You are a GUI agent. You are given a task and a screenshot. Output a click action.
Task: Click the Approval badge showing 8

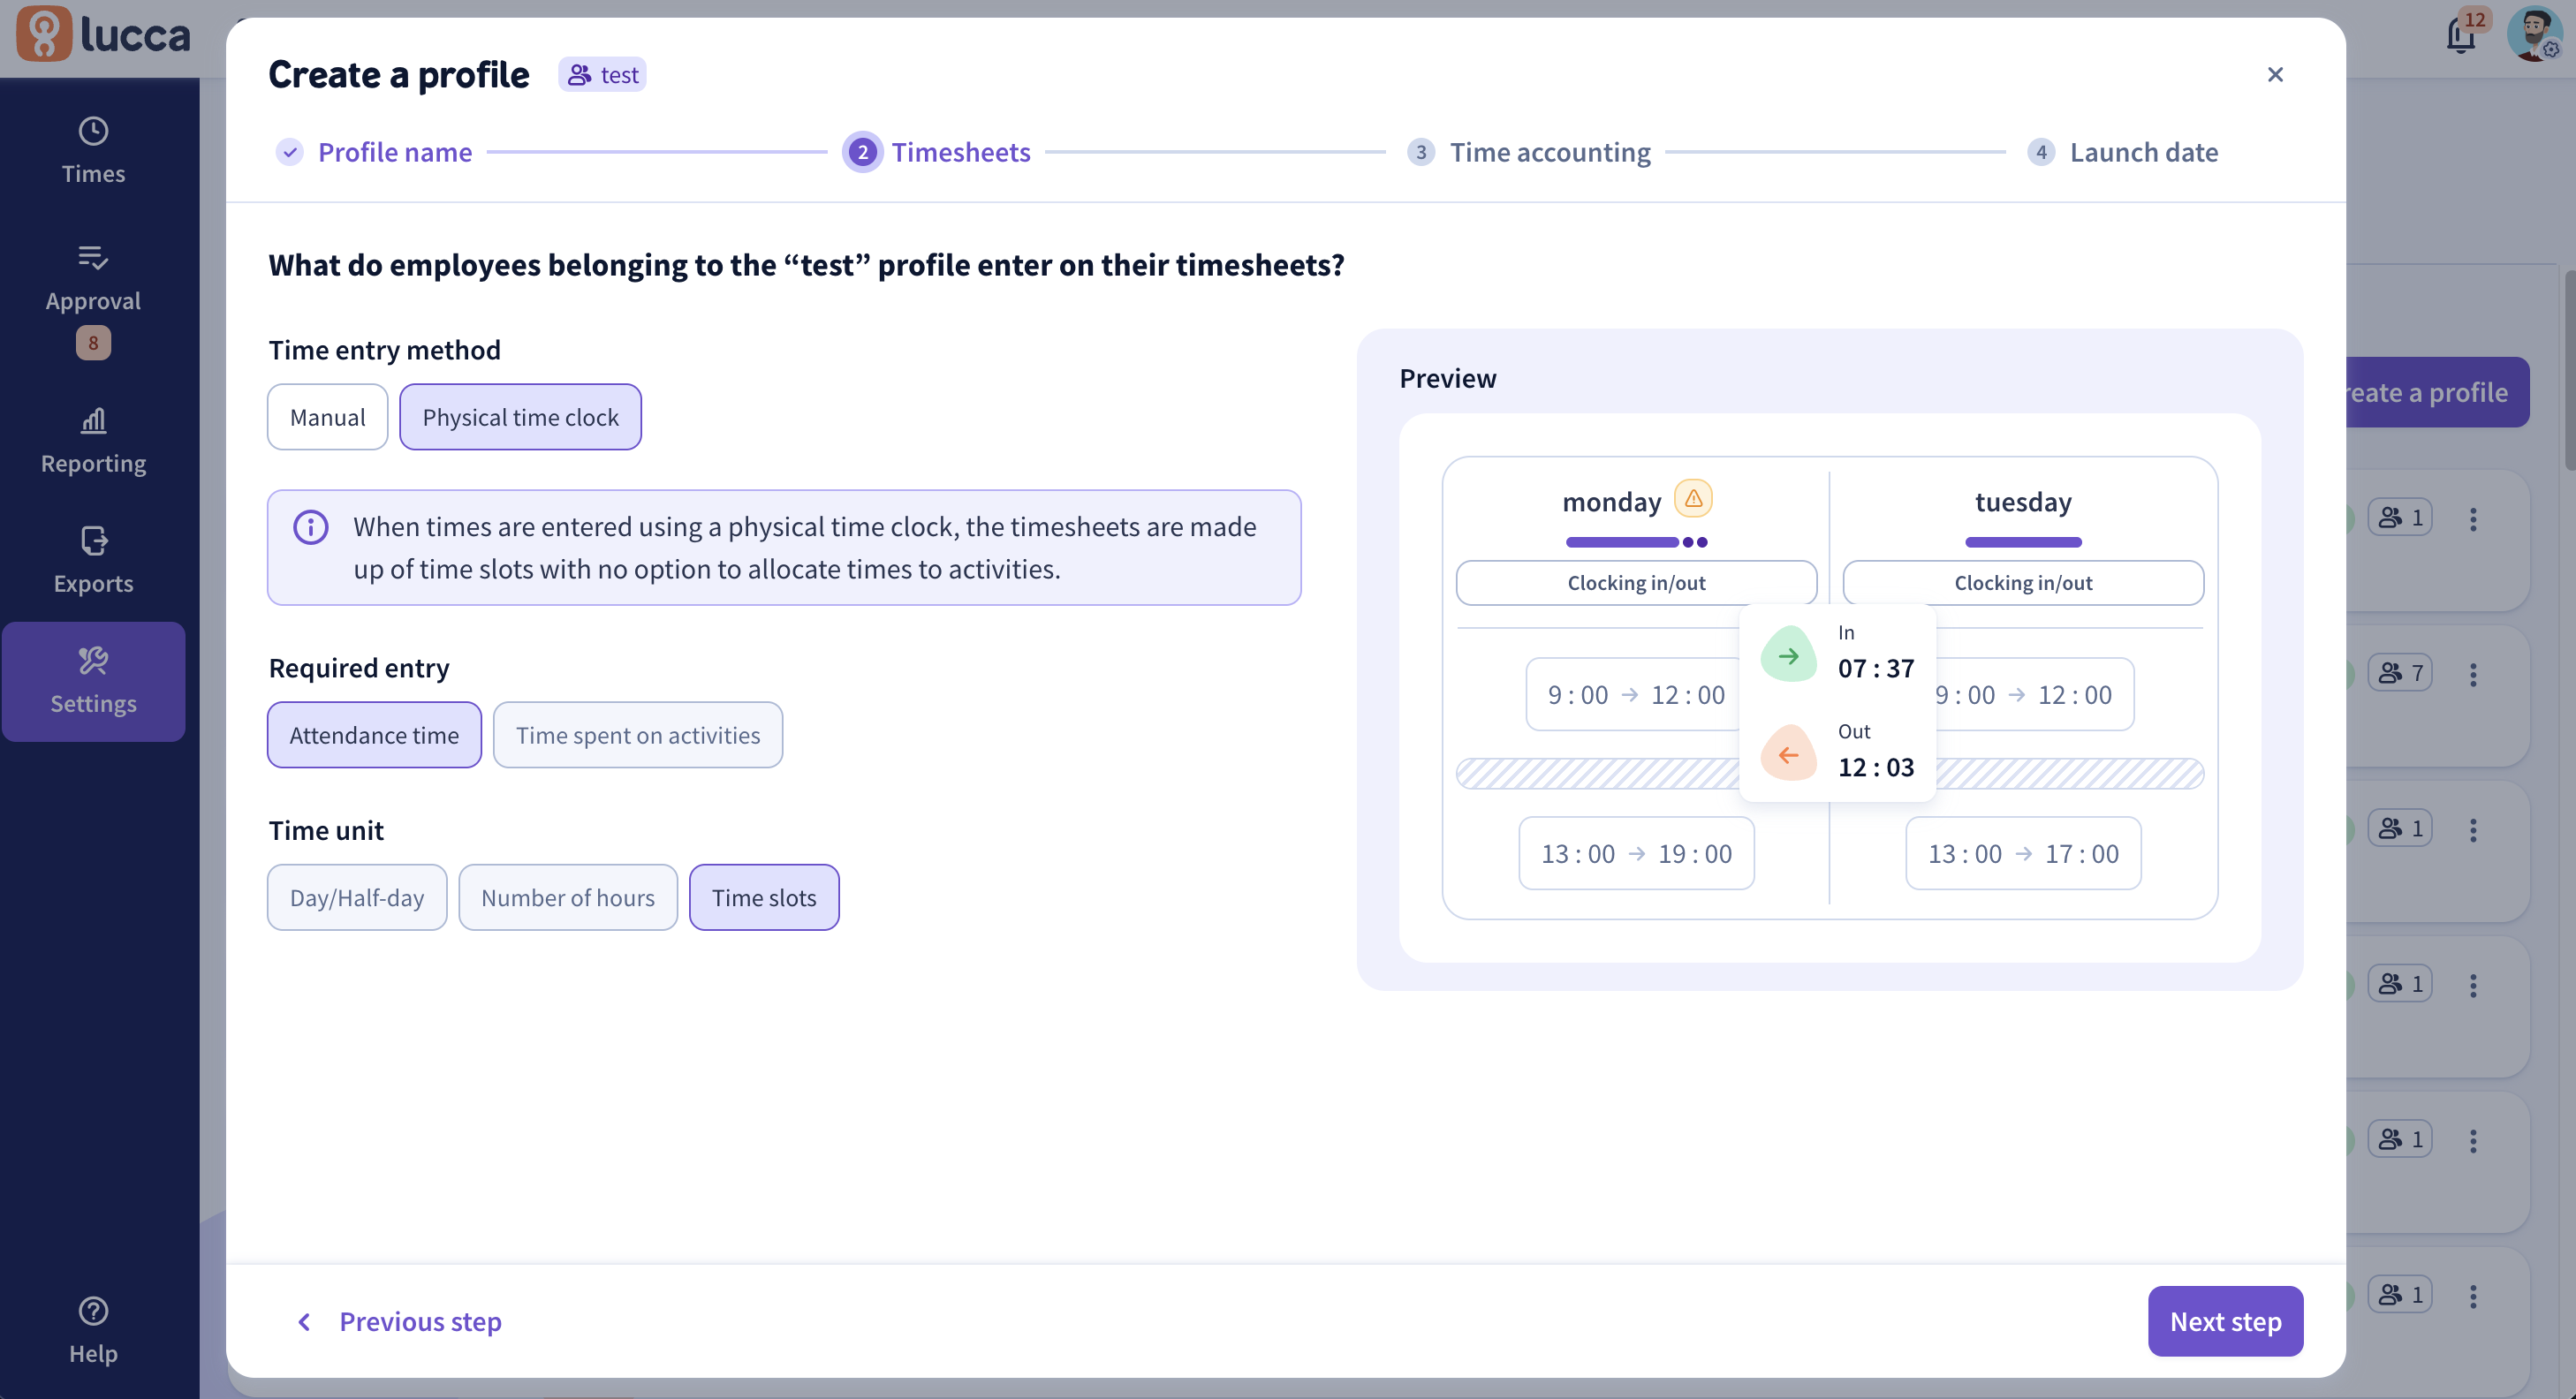[93, 343]
